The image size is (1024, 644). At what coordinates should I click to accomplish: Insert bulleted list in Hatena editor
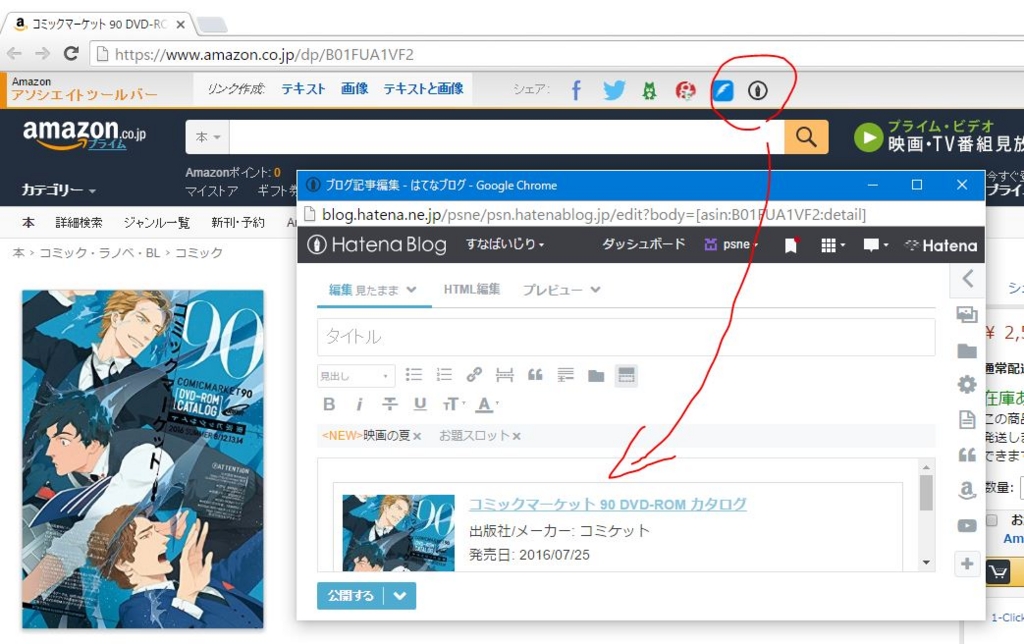pyautogui.click(x=413, y=374)
